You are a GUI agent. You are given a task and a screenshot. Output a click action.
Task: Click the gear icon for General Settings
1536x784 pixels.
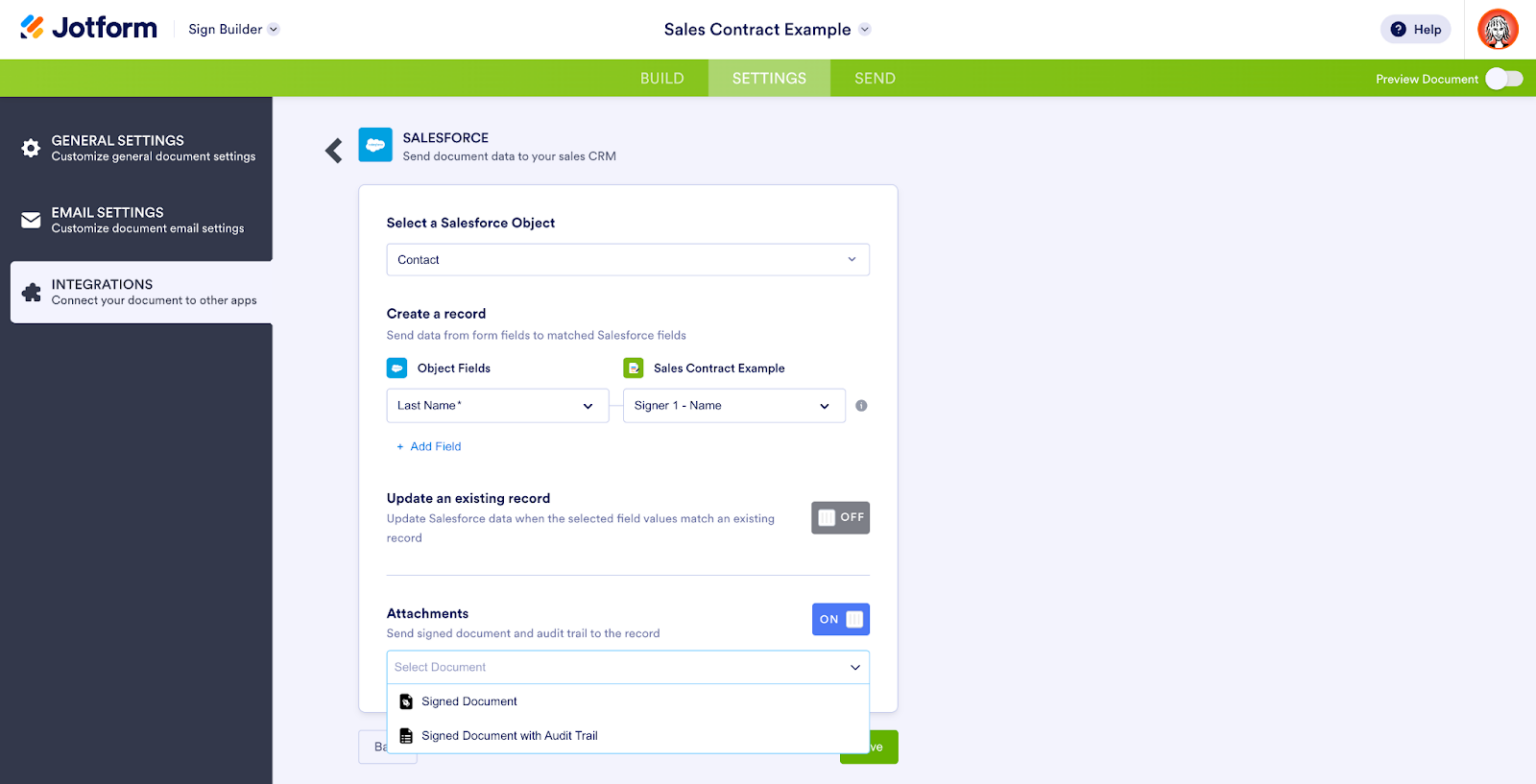30,147
